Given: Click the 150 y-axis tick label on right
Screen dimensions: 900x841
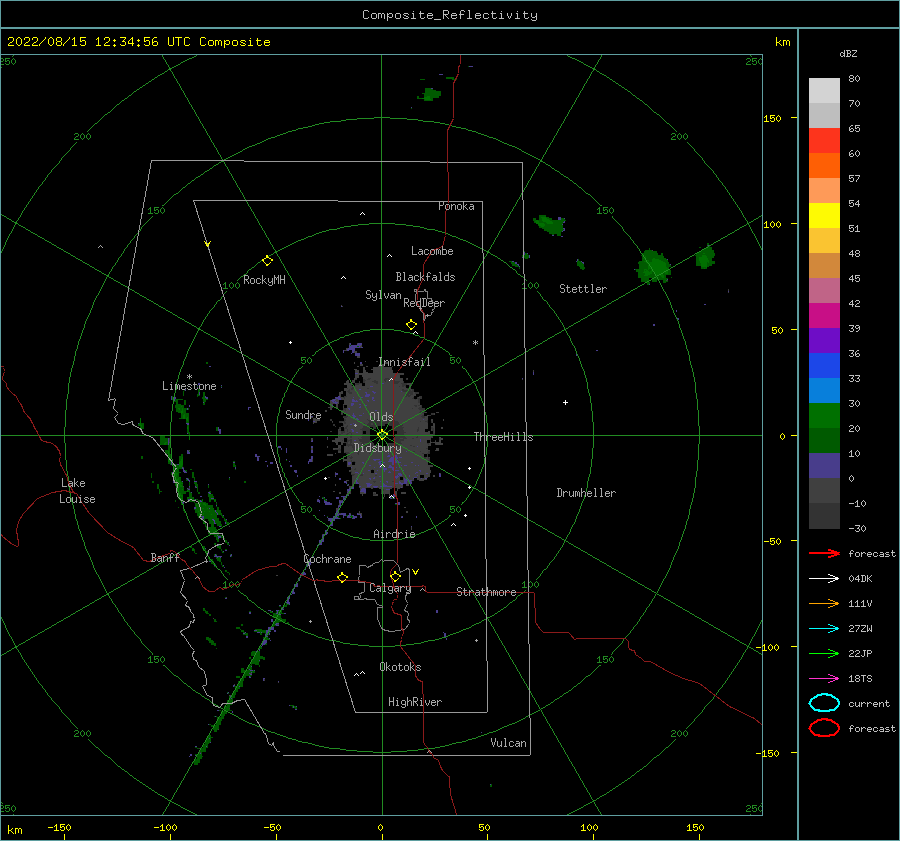Looking at the screenshot, I should (772, 118).
